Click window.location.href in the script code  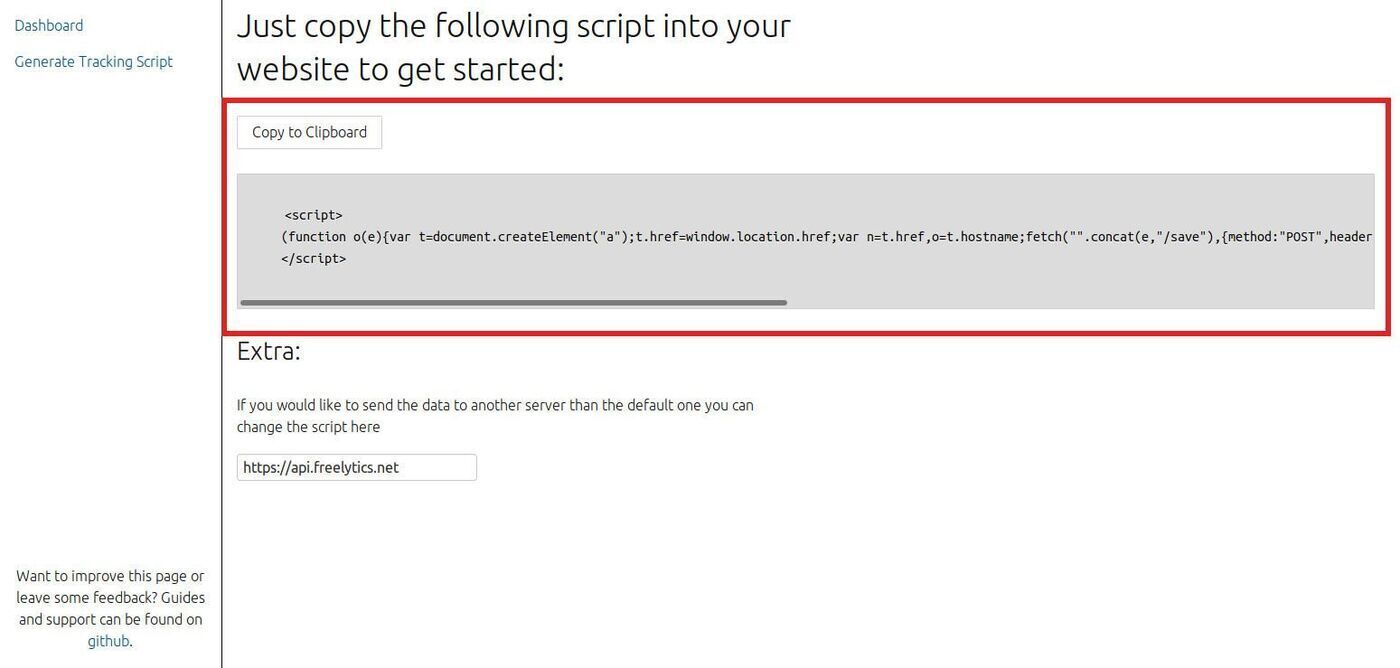point(757,237)
